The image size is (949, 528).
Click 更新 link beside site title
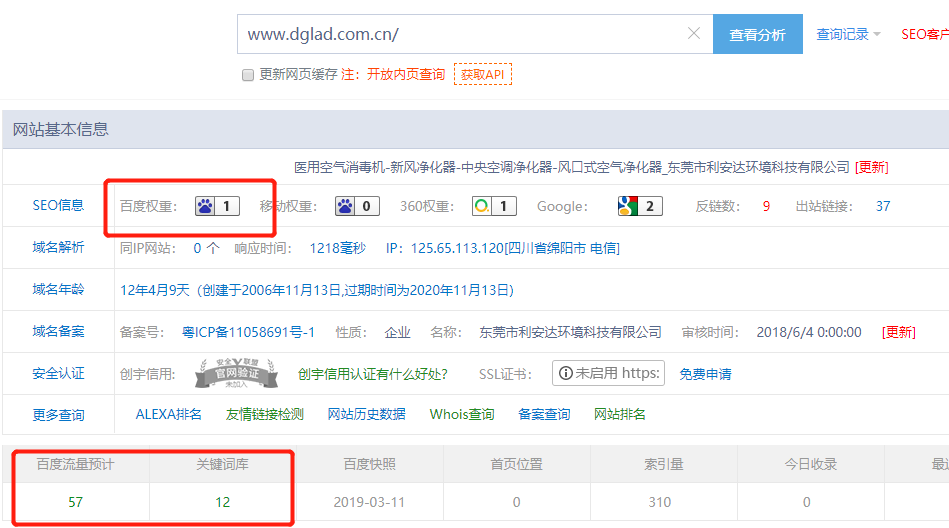tap(872, 167)
